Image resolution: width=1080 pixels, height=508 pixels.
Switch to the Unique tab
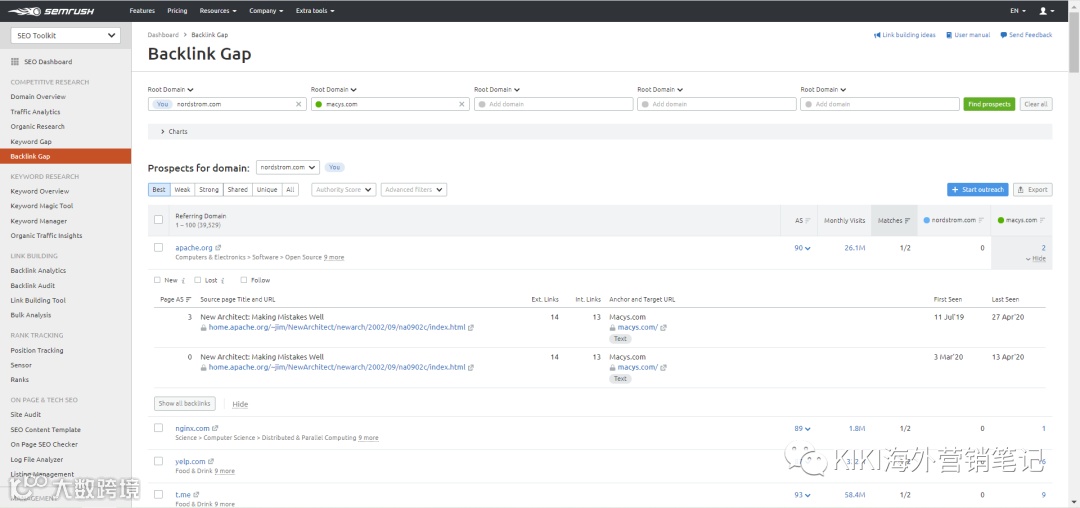pos(267,190)
